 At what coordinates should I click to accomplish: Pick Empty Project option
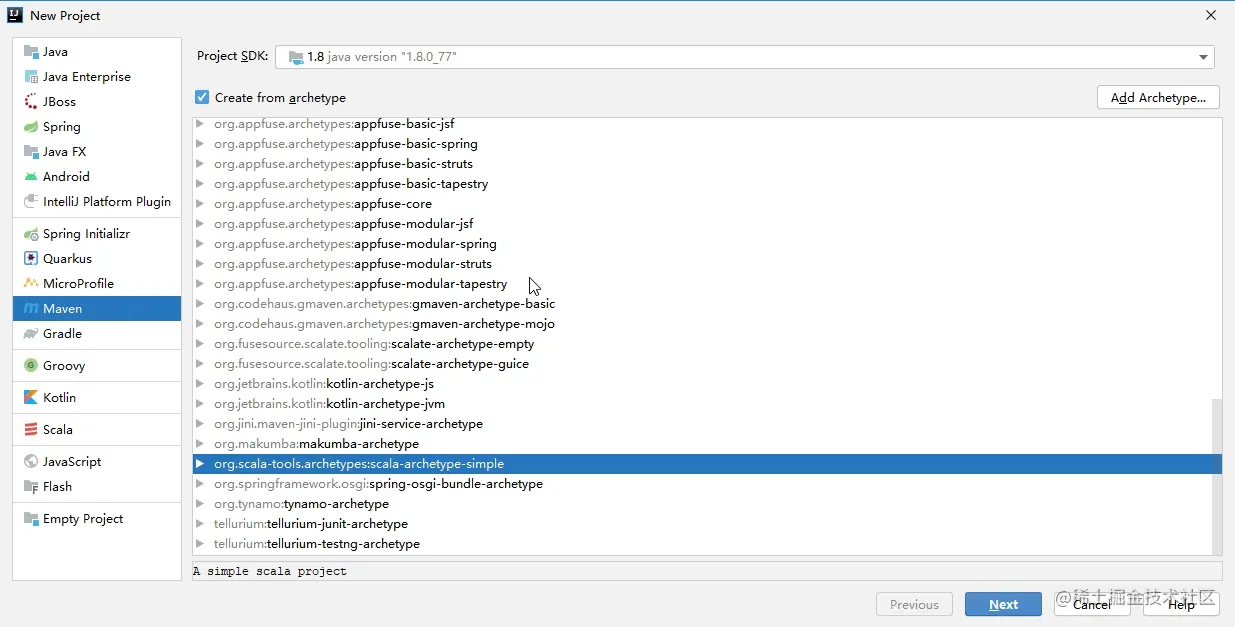tap(97, 519)
